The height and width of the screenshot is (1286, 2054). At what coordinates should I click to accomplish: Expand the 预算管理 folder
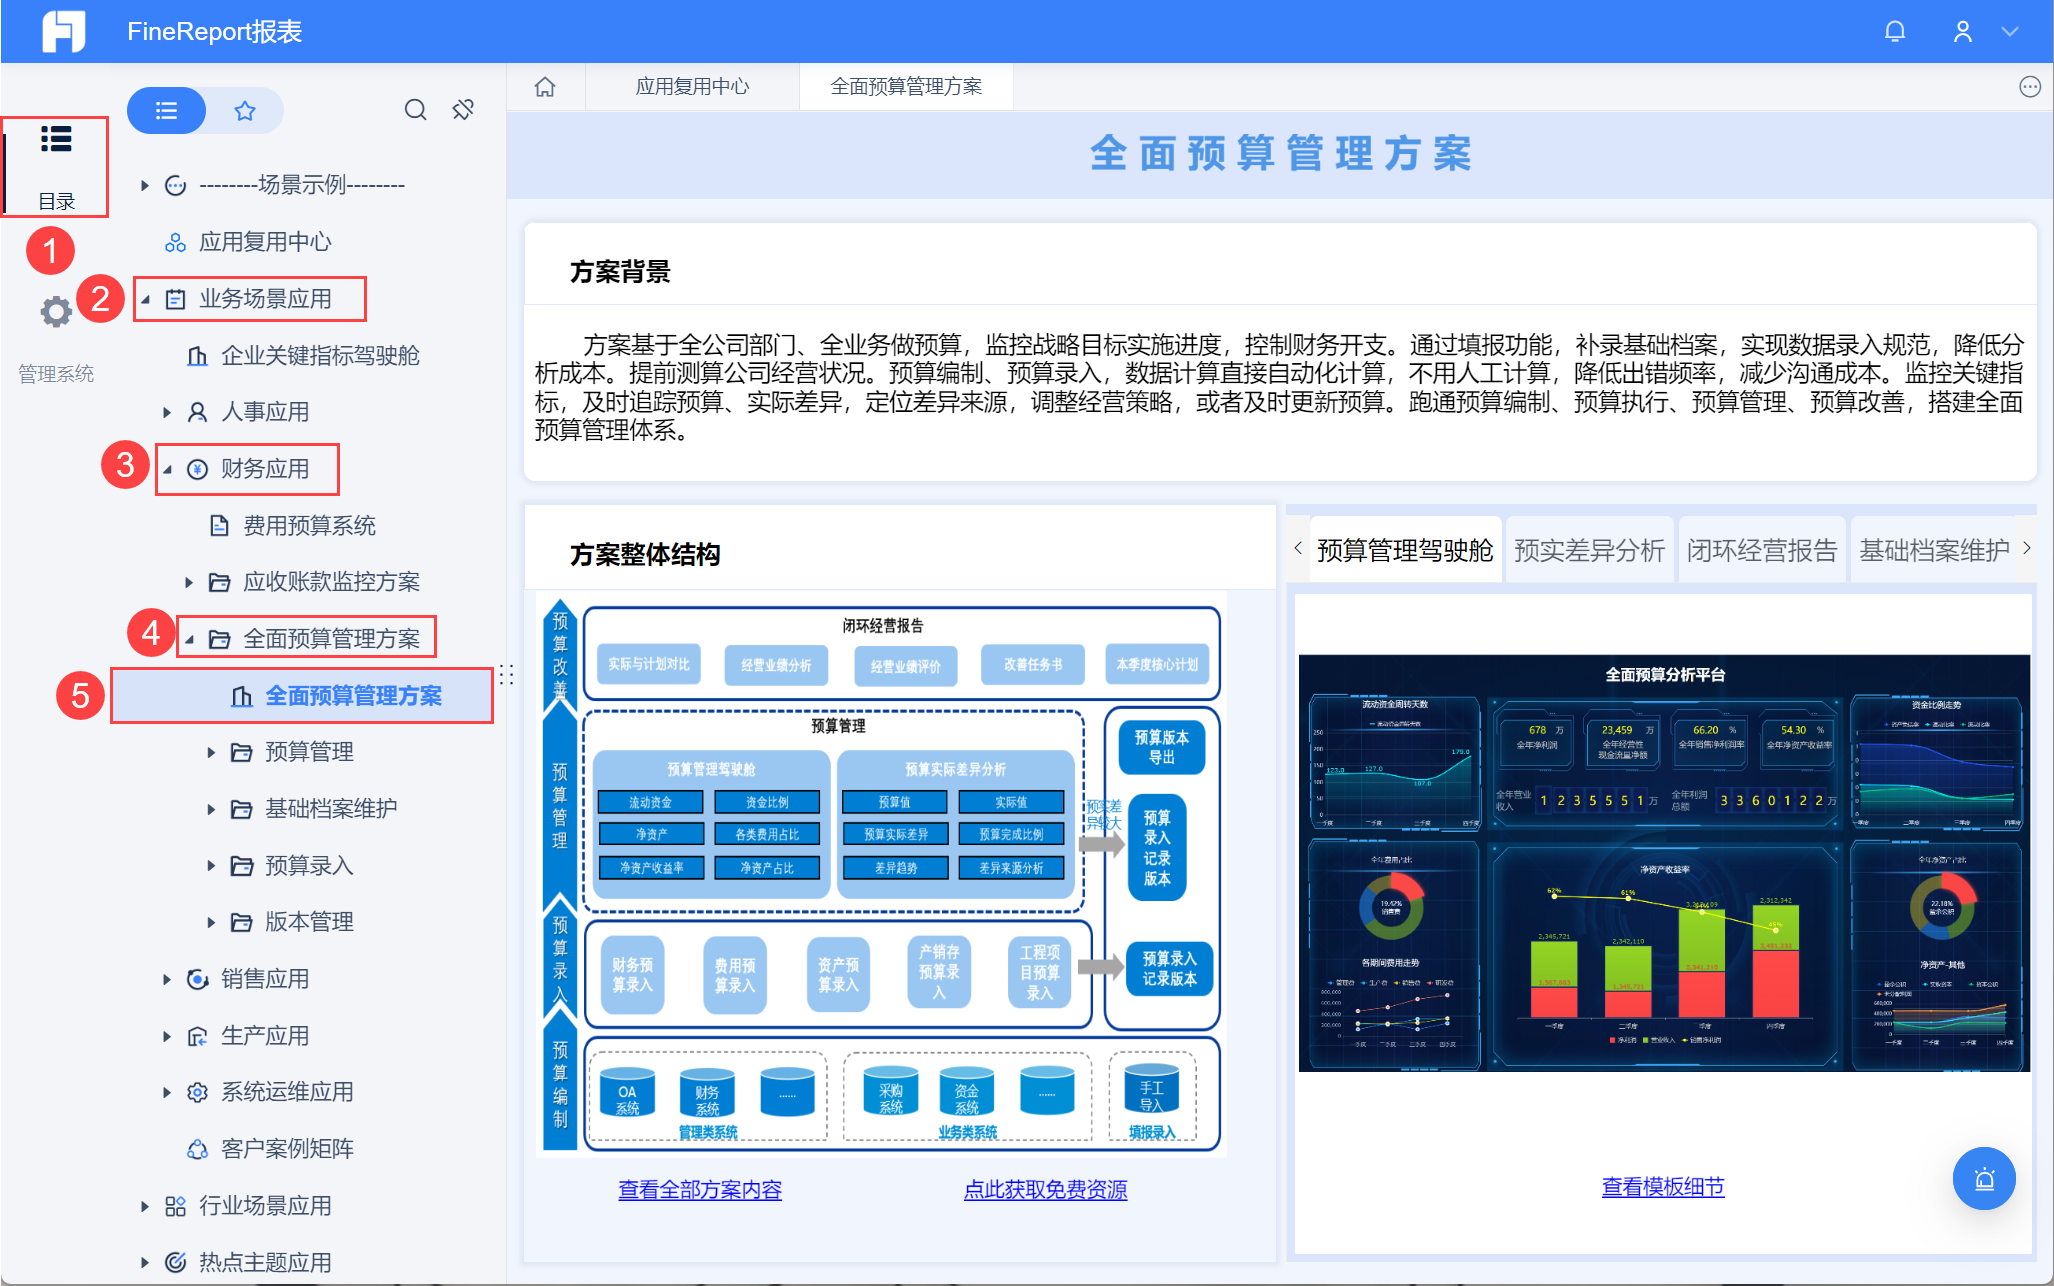(211, 752)
